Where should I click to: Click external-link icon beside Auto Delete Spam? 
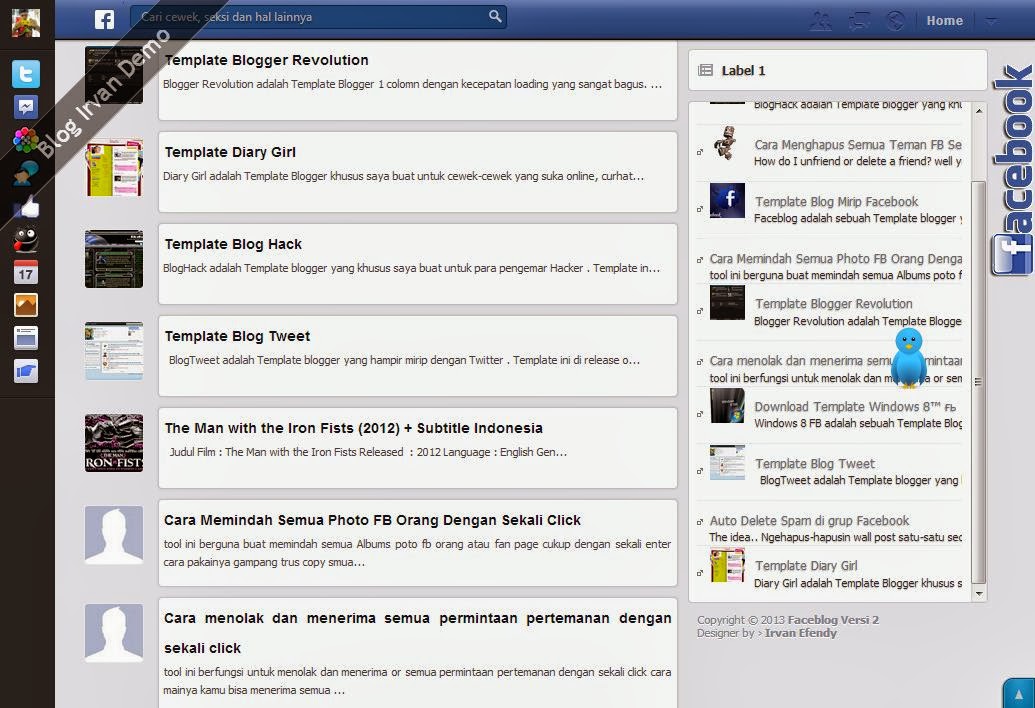click(700, 522)
